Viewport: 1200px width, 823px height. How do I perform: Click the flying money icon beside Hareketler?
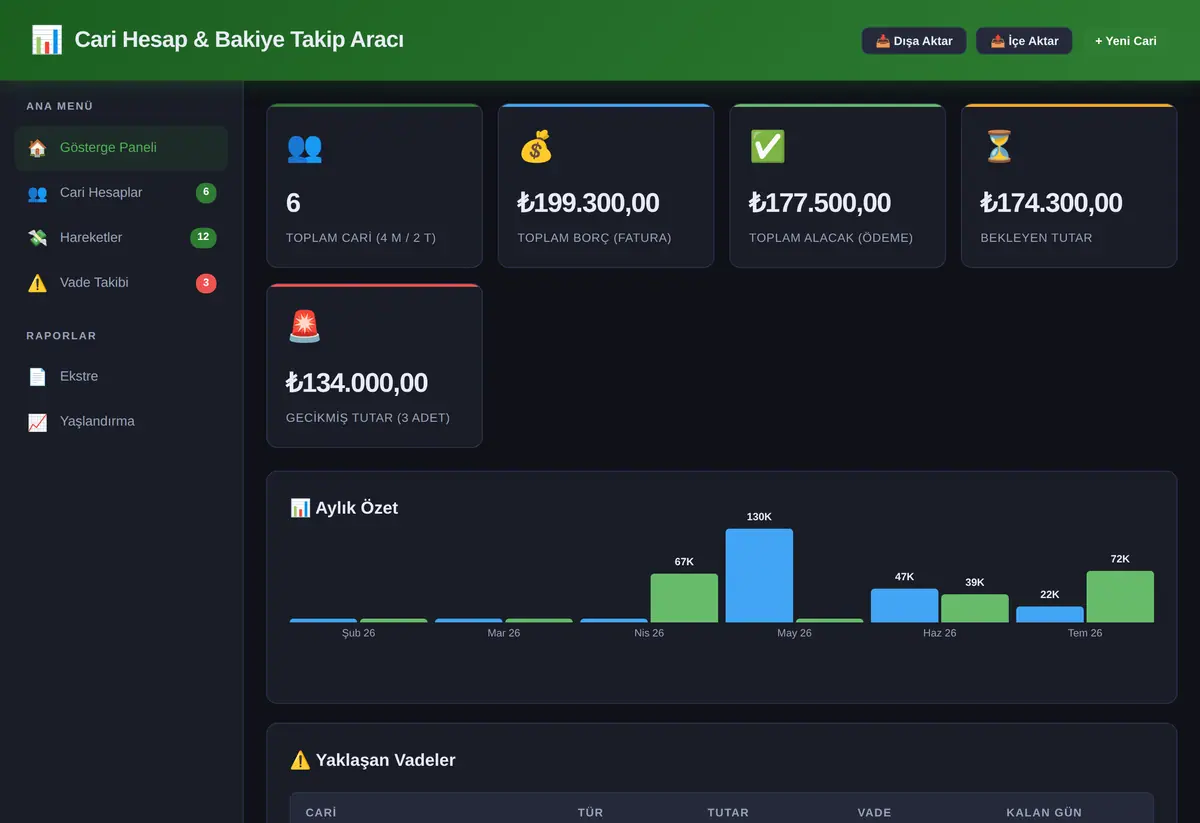(37, 238)
